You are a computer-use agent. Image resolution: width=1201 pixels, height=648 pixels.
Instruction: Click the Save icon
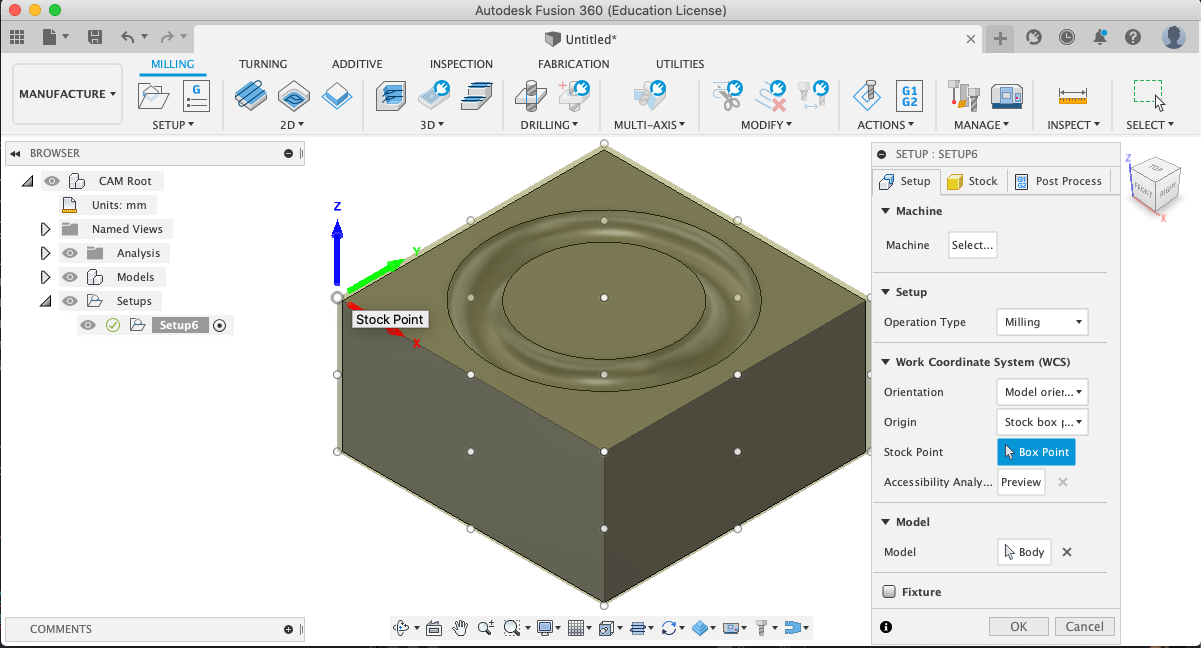[95, 37]
